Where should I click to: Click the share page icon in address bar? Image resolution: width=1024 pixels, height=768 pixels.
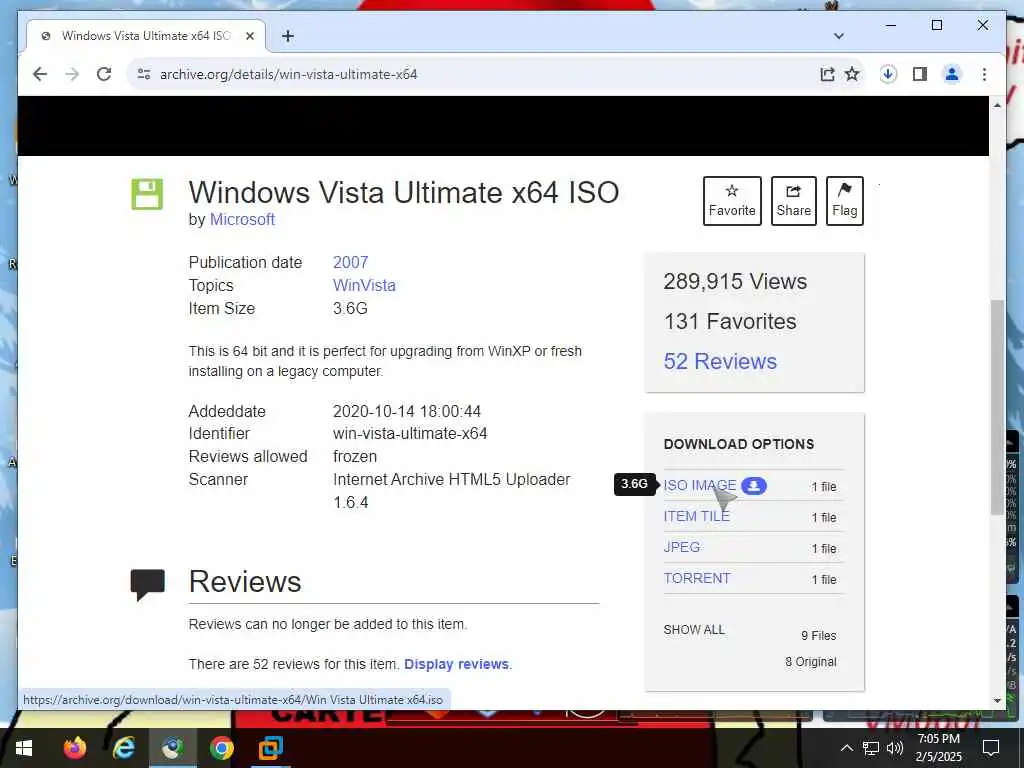pyautogui.click(x=827, y=74)
